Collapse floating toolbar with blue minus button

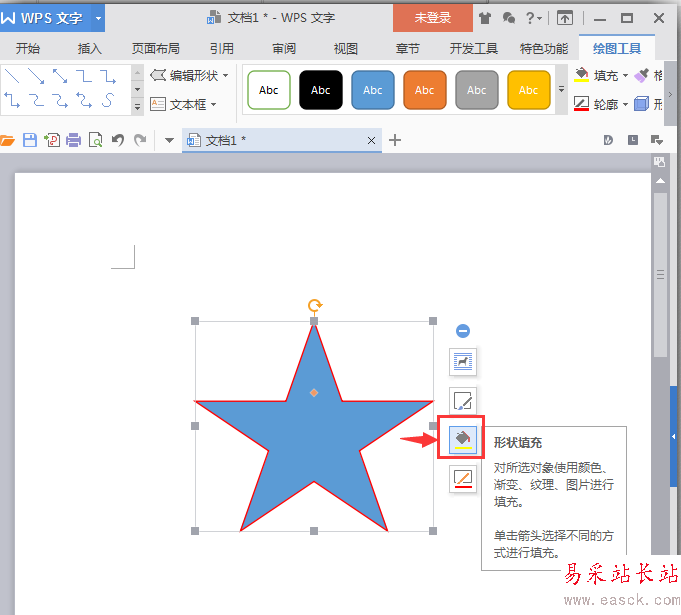(x=463, y=331)
